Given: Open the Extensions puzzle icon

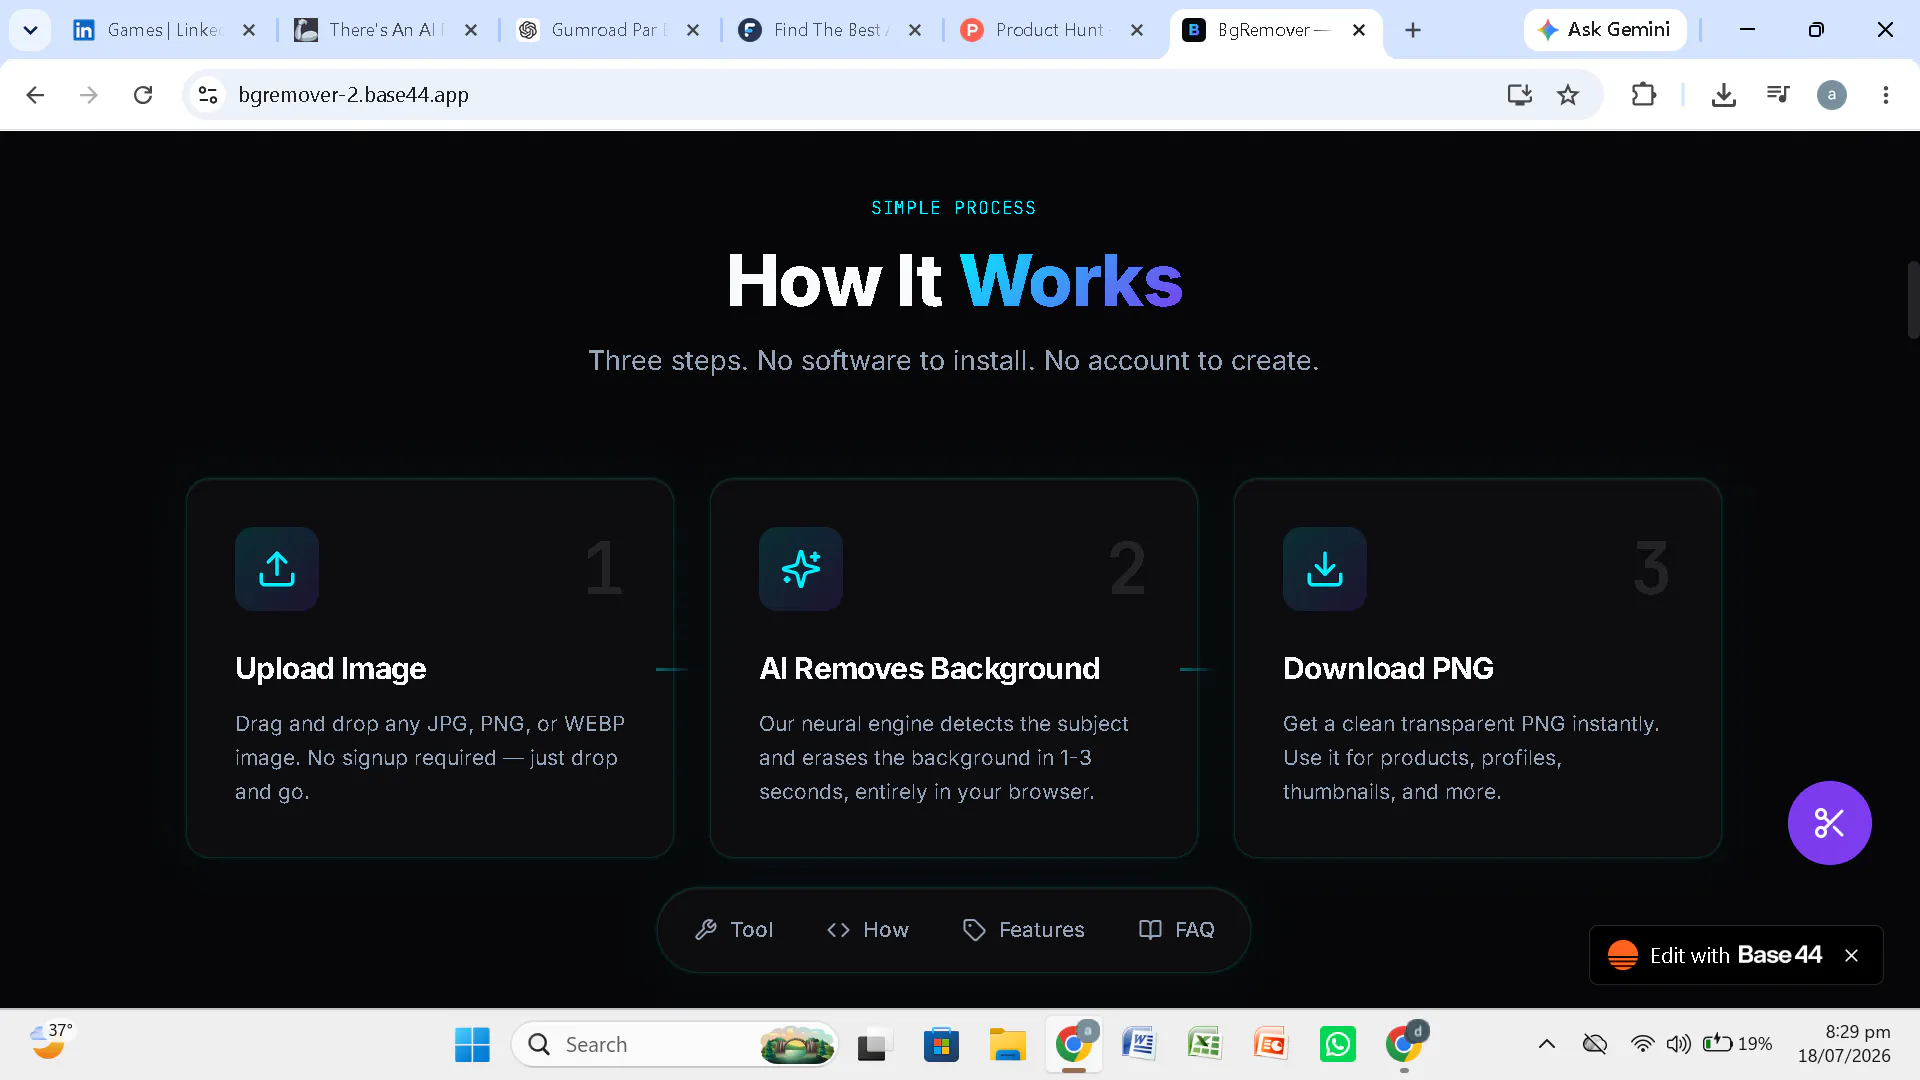Looking at the screenshot, I should (x=1644, y=95).
